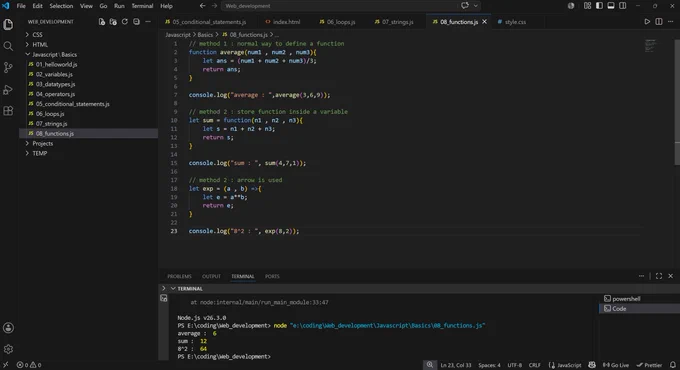This screenshot has height=370, width=680.
Task: Collapse all folders in Explorer
Action: (x=136, y=22)
